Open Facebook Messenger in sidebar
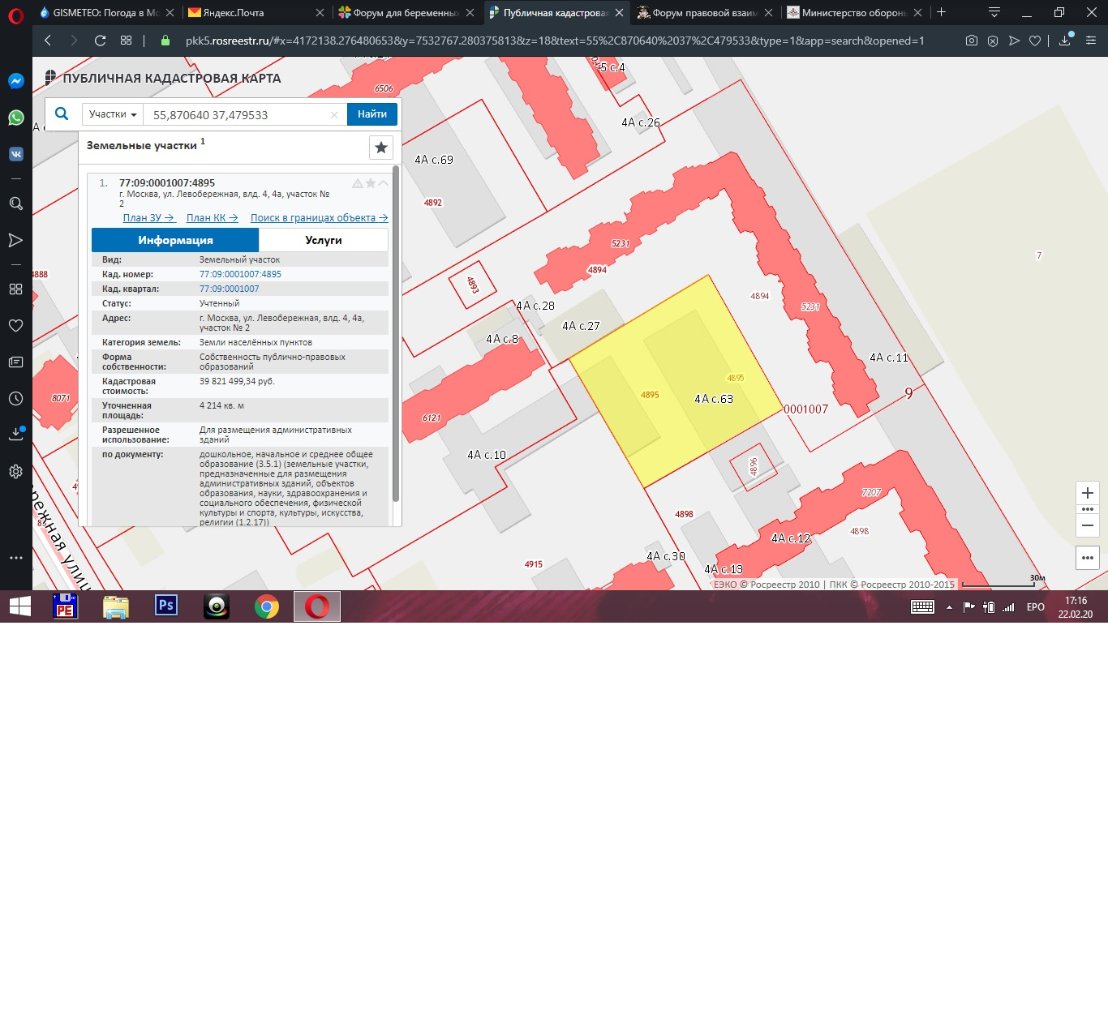Viewport: 1108px width, 1024px height. pyautogui.click(x=16, y=81)
